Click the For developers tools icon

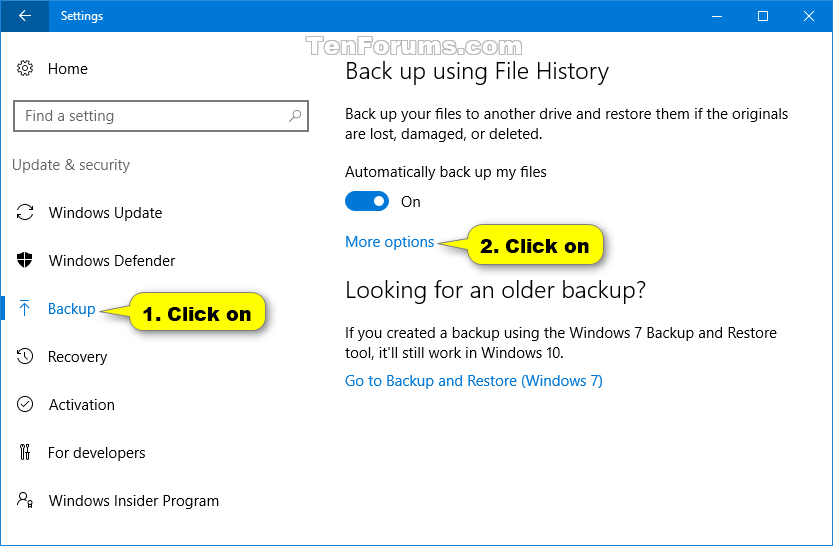(25, 453)
